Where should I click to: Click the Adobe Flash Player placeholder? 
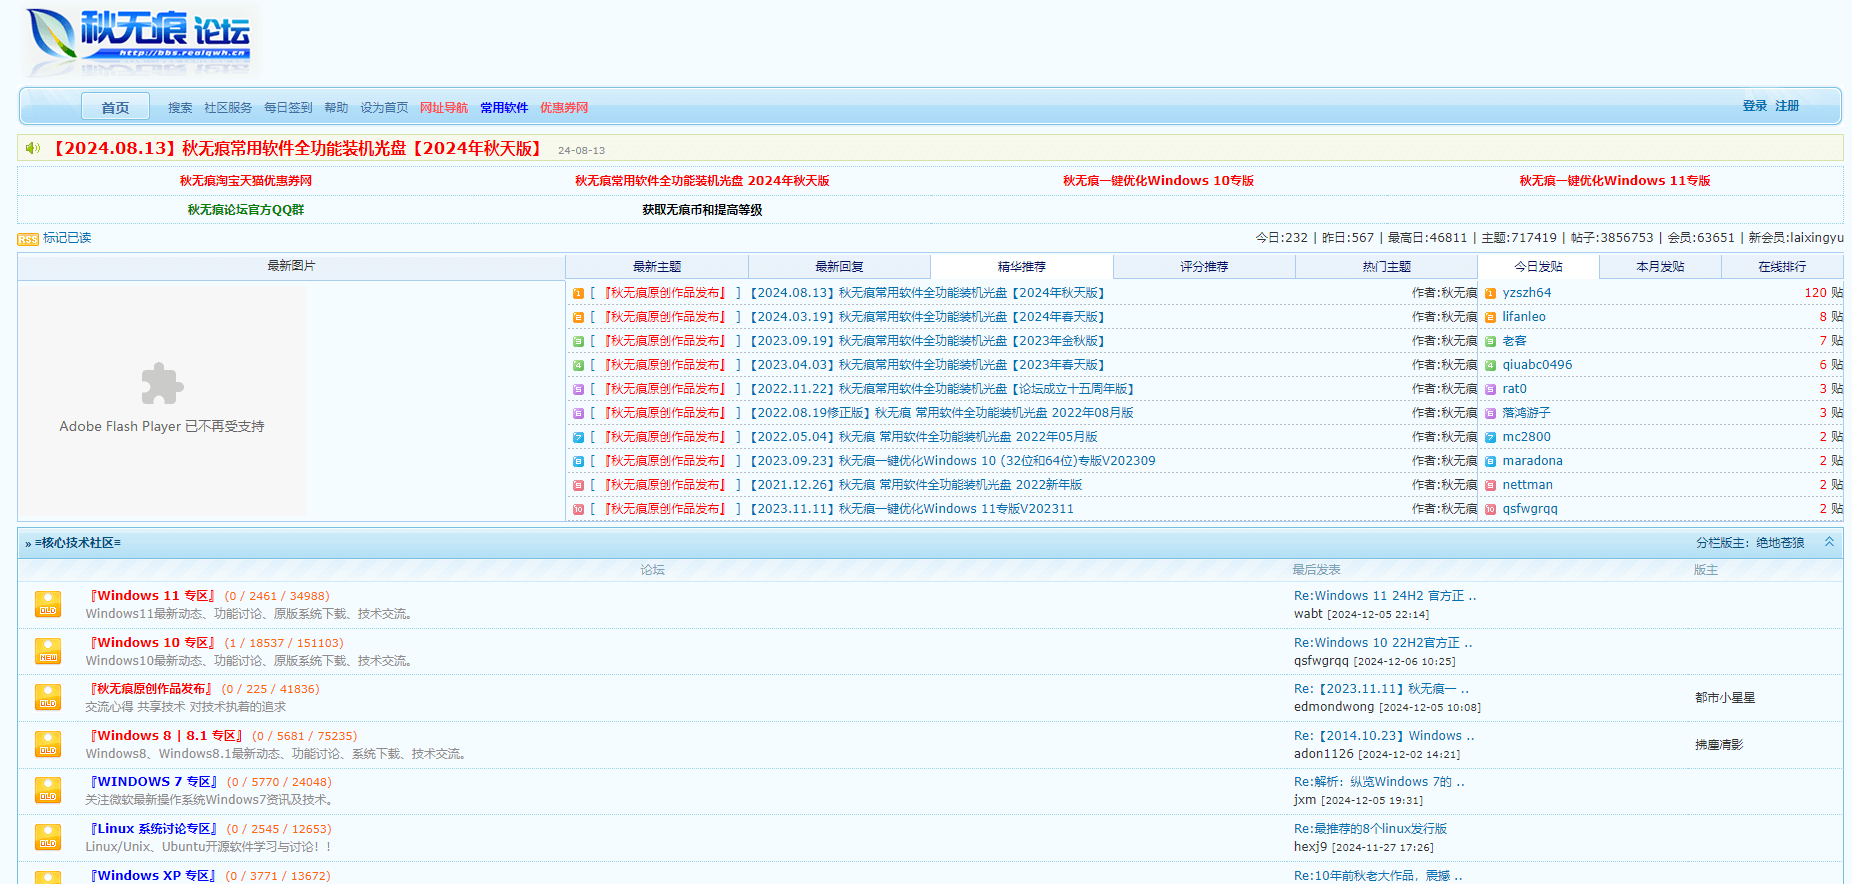point(162,400)
